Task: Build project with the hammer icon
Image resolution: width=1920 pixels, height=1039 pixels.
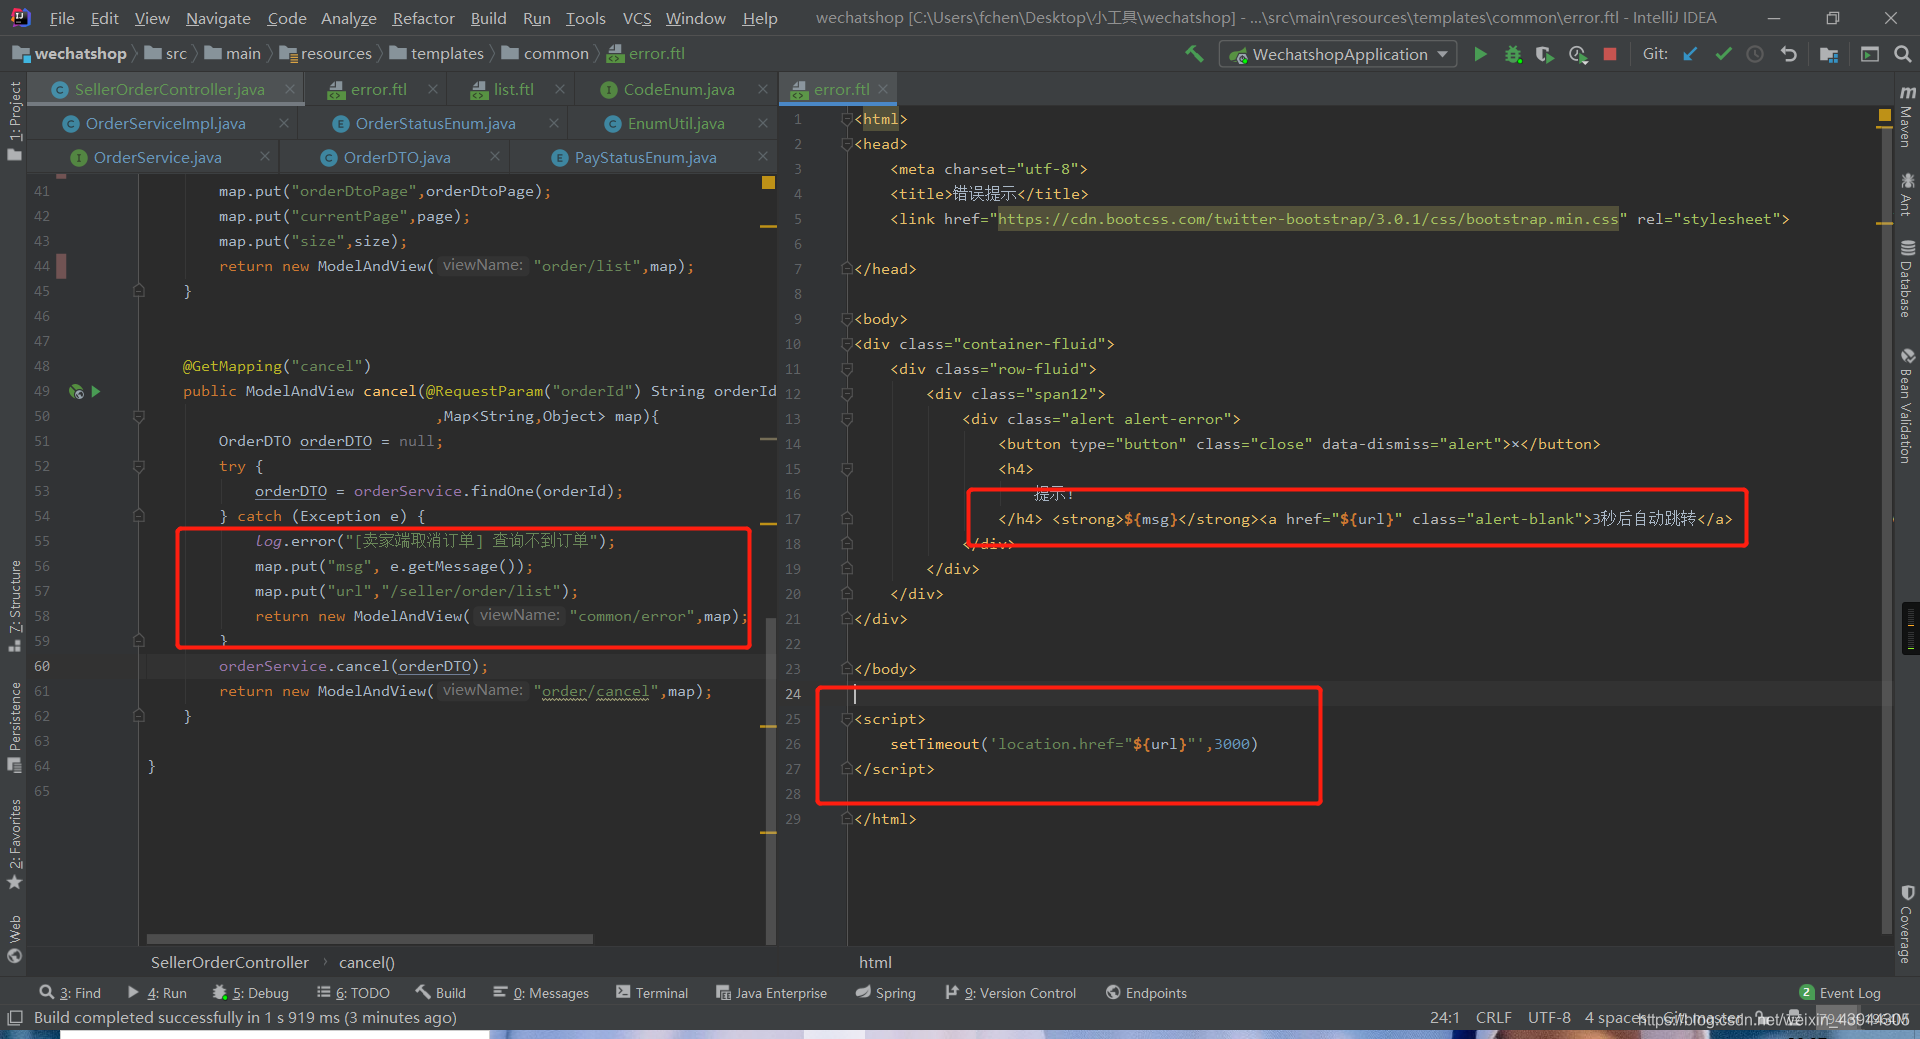Action: (x=1194, y=54)
